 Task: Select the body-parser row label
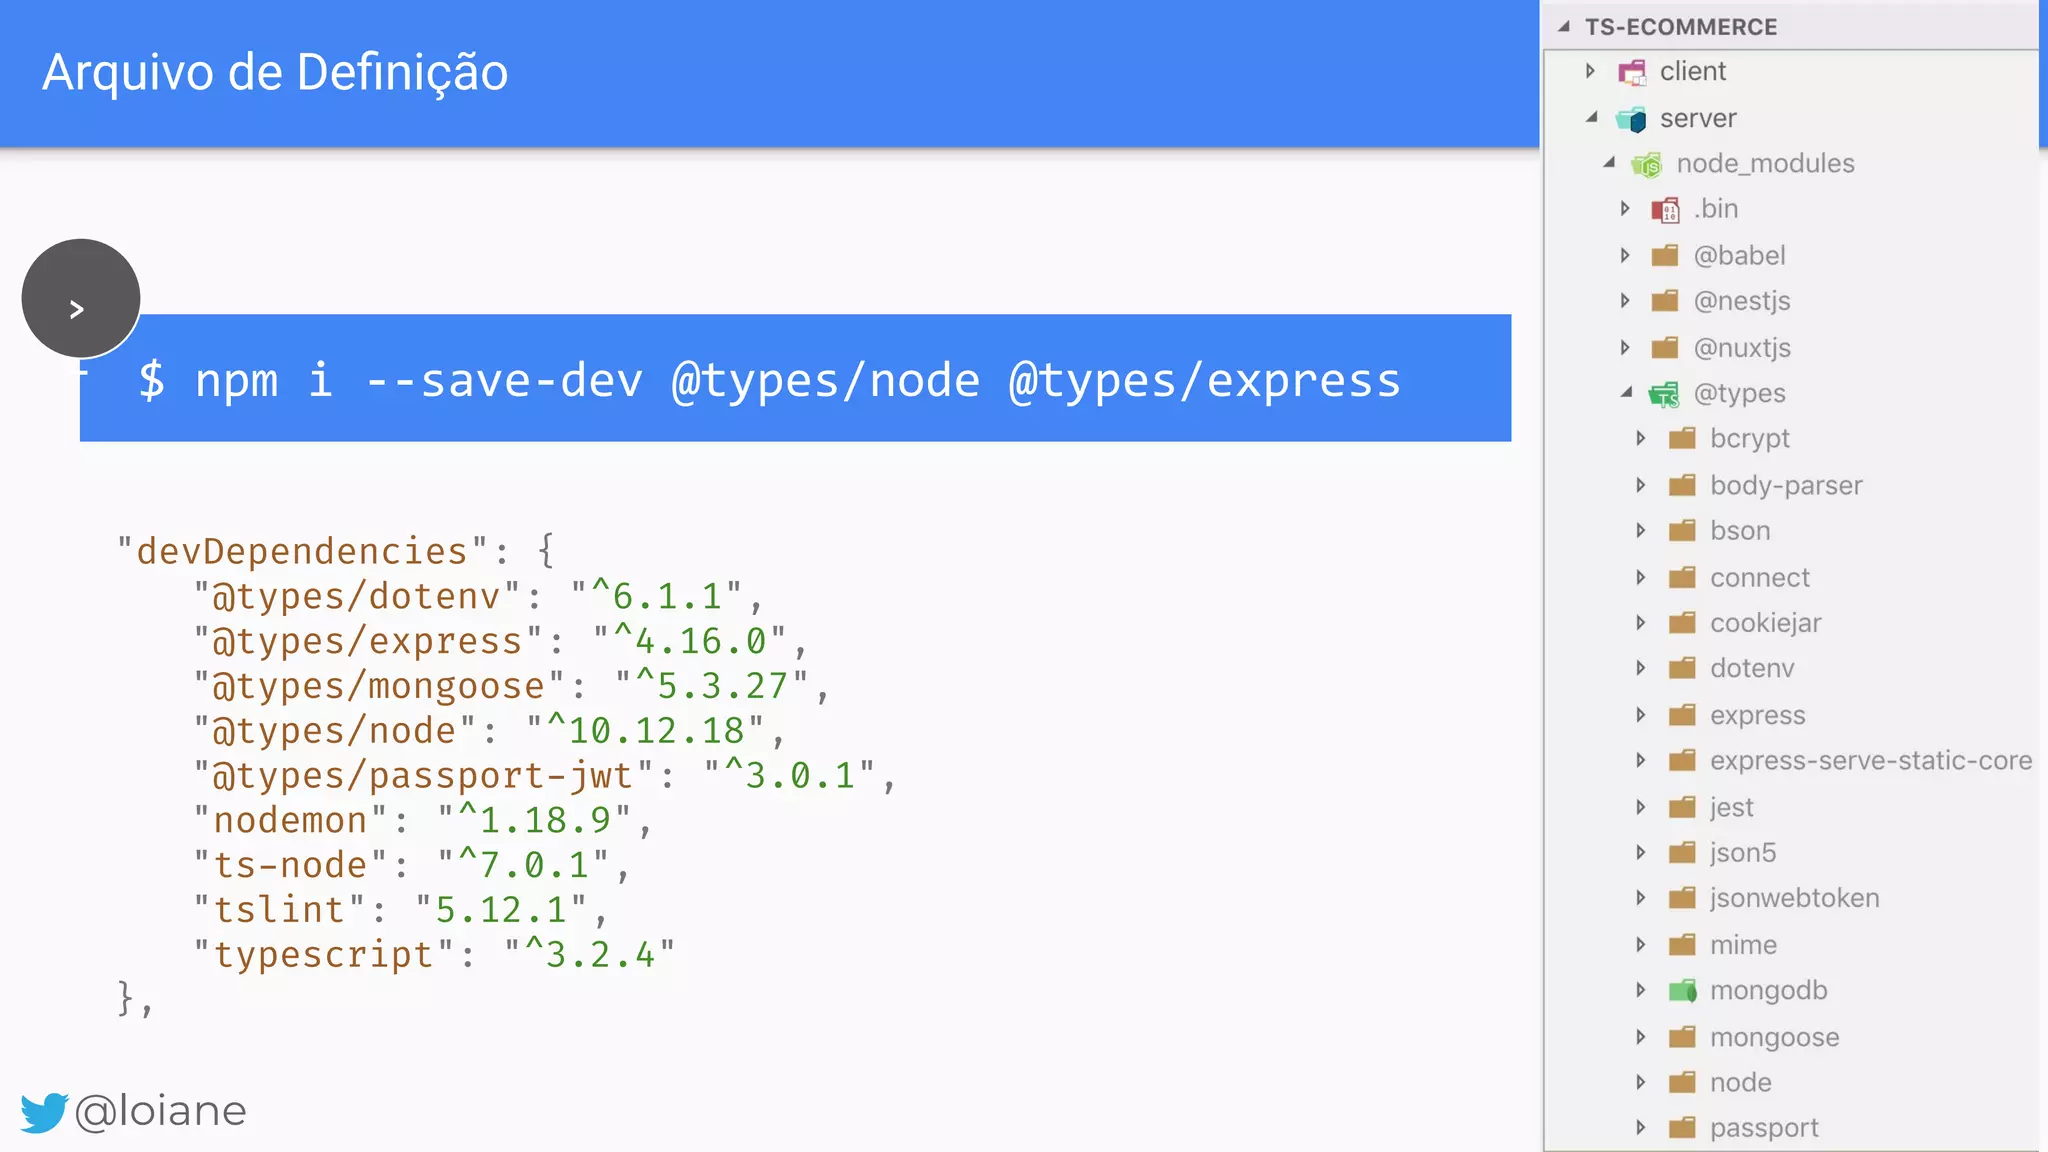1786,486
